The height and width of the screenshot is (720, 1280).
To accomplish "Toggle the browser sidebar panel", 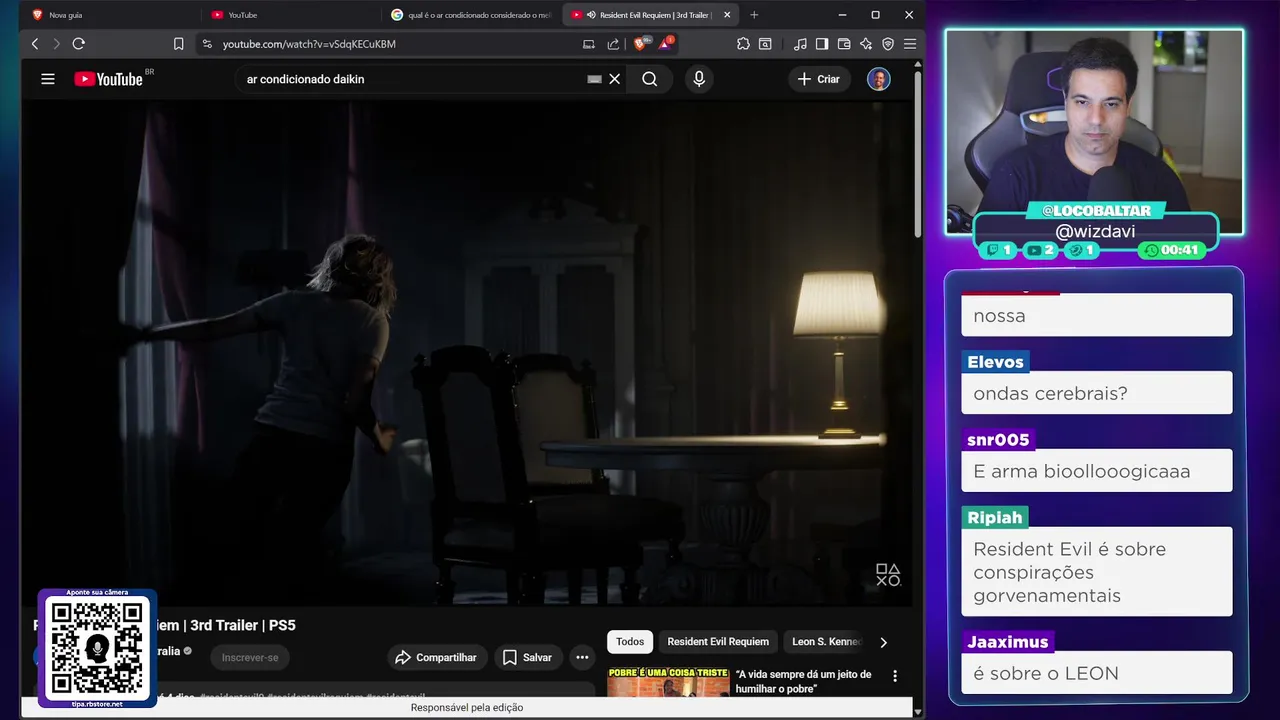I will coord(822,44).
